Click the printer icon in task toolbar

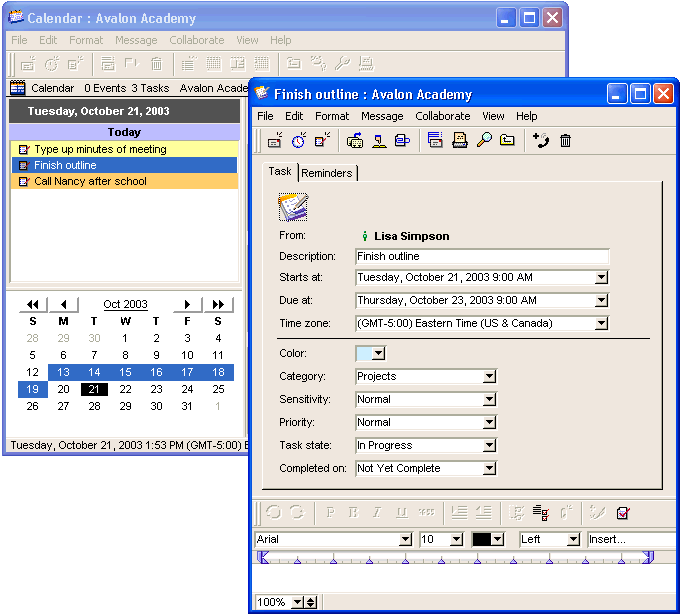coord(459,141)
